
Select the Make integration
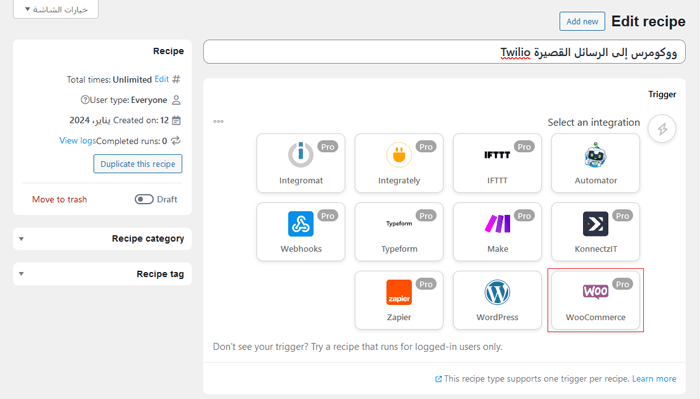pyautogui.click(x=497, y=232)
